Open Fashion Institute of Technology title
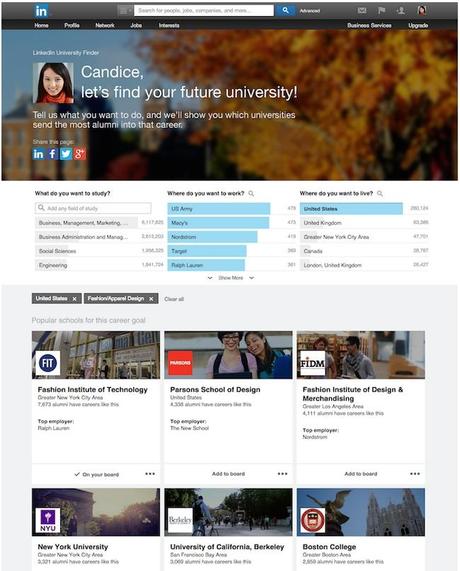460x571 pixels. tap(93, 390)
